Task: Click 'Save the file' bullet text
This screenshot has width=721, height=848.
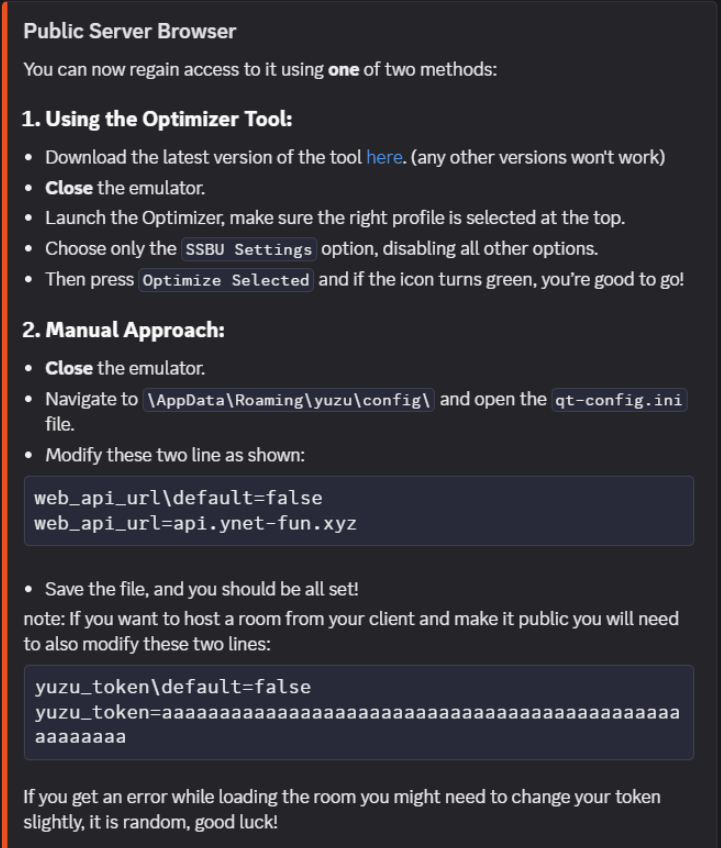Action: click(202, 589)
